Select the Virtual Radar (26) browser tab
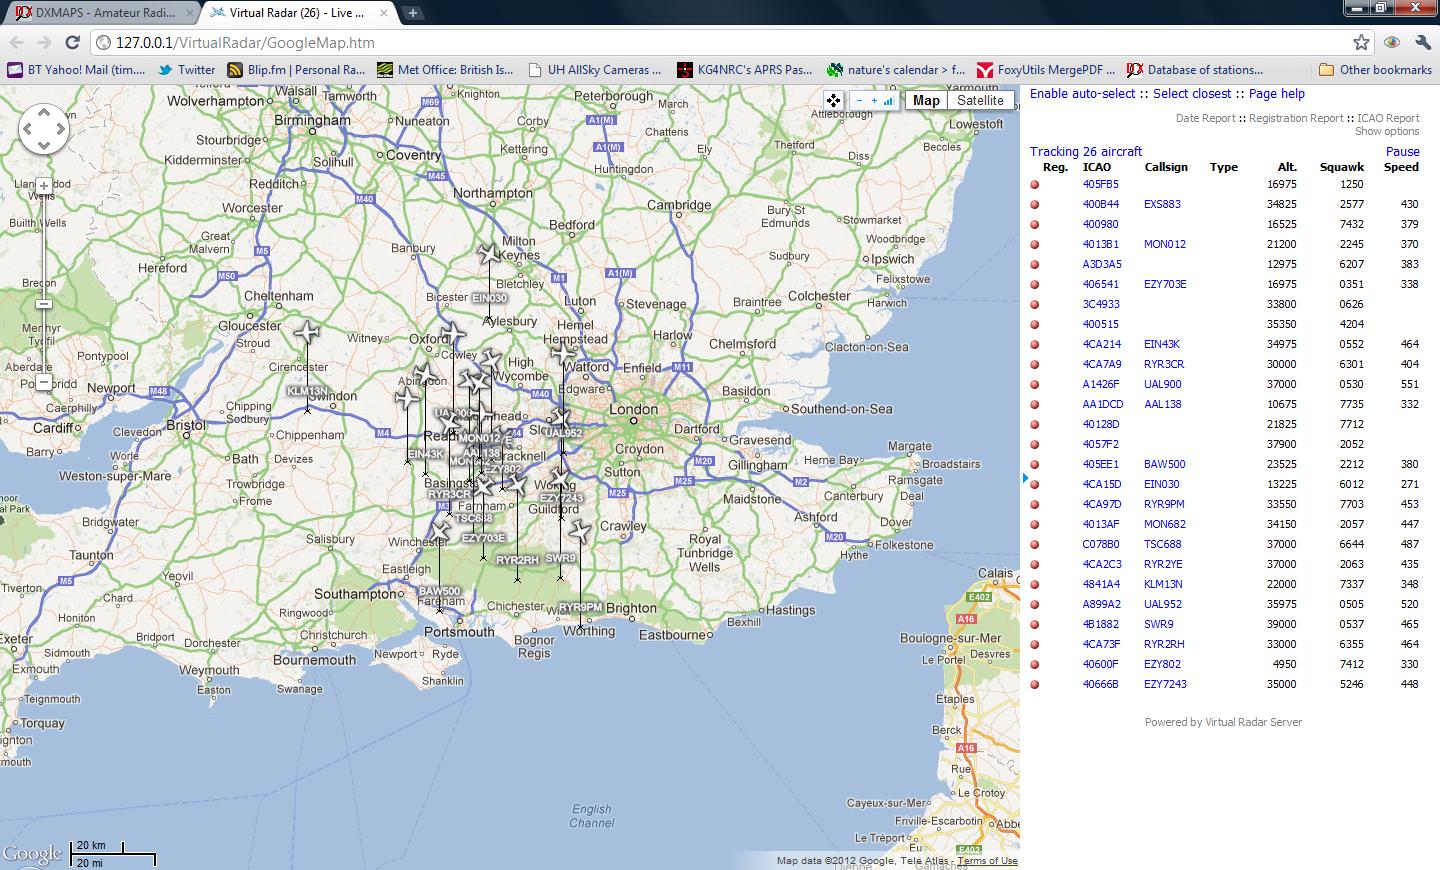Viewport: 1440px width, 870px height. coord(296,13)
